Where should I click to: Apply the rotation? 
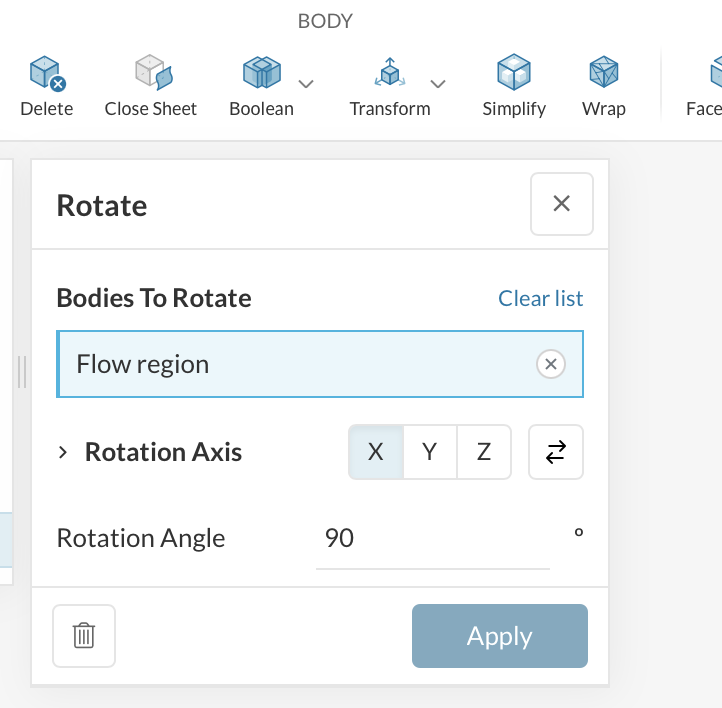(499, 636)
